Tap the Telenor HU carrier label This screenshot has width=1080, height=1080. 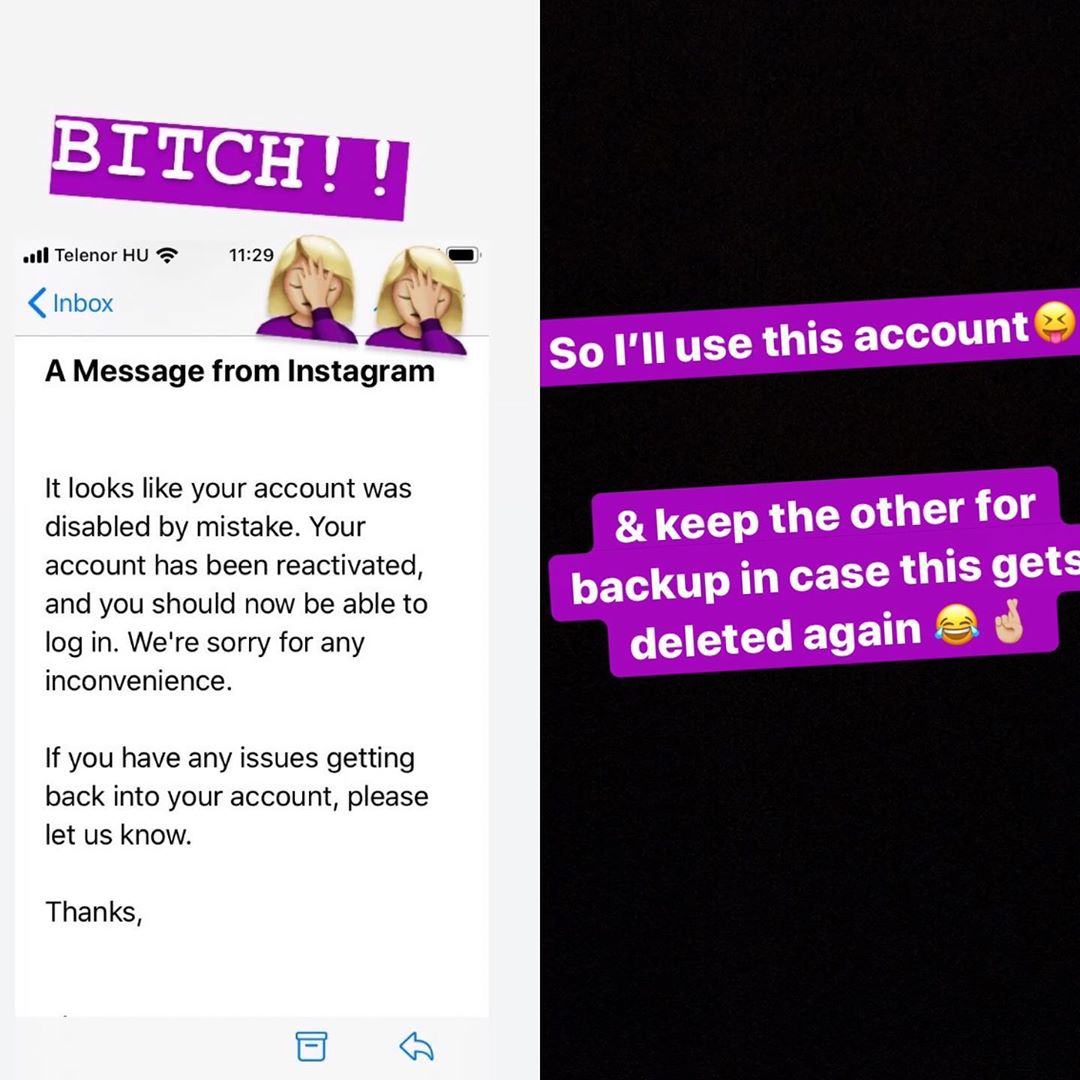101,256
